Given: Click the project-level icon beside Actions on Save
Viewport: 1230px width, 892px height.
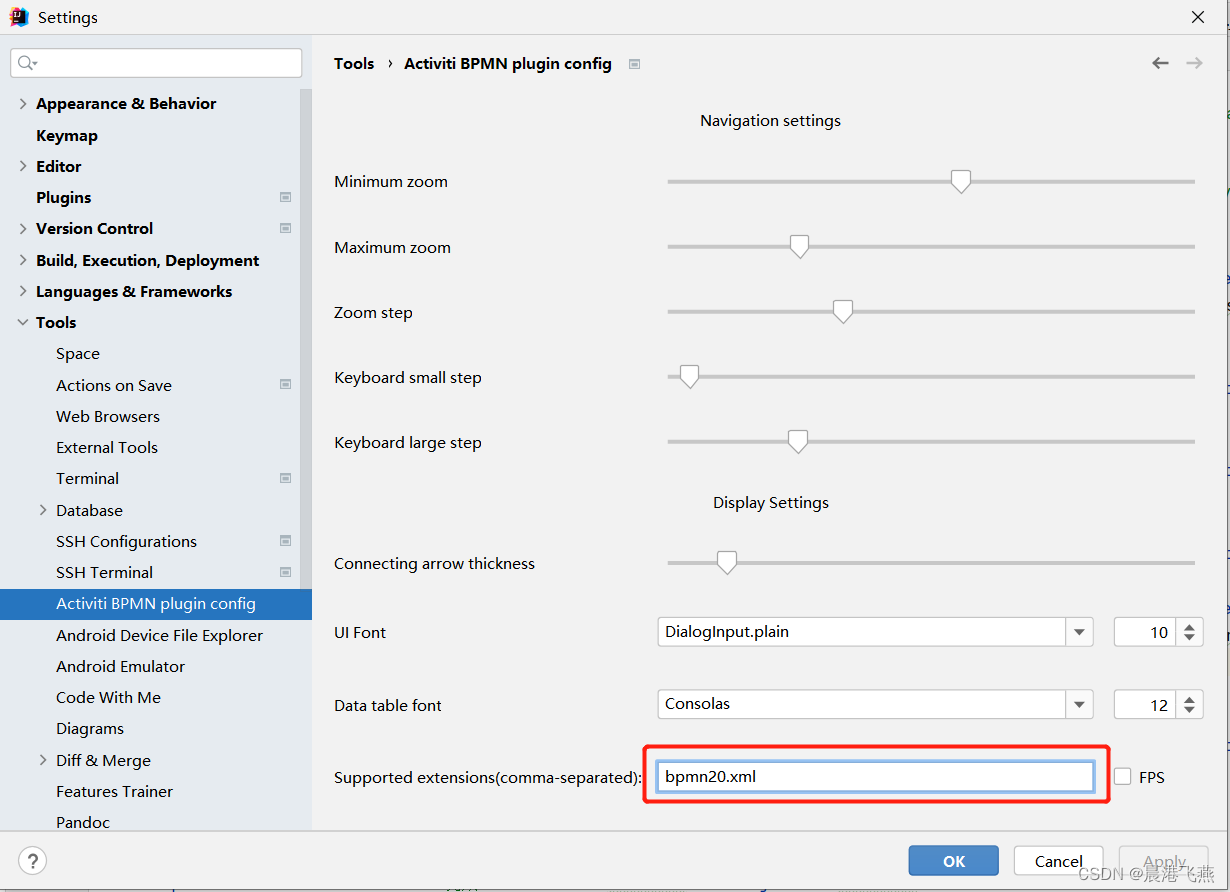Looking at the screenshot, I should tap(285, 385).
